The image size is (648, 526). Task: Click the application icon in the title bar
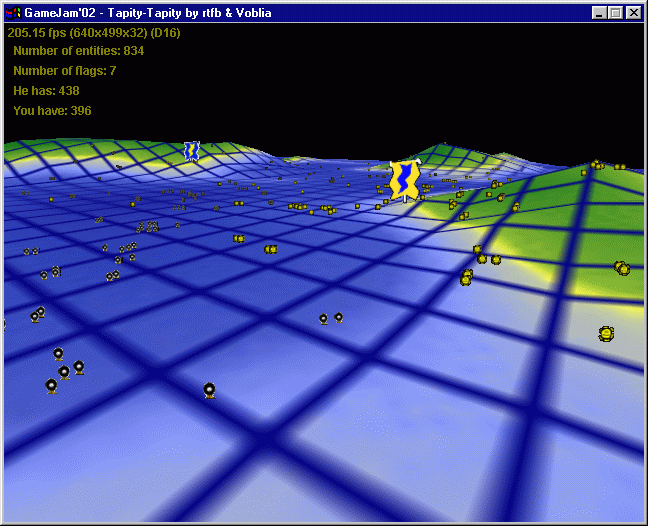pyautogui.click(x=13, y=13)
